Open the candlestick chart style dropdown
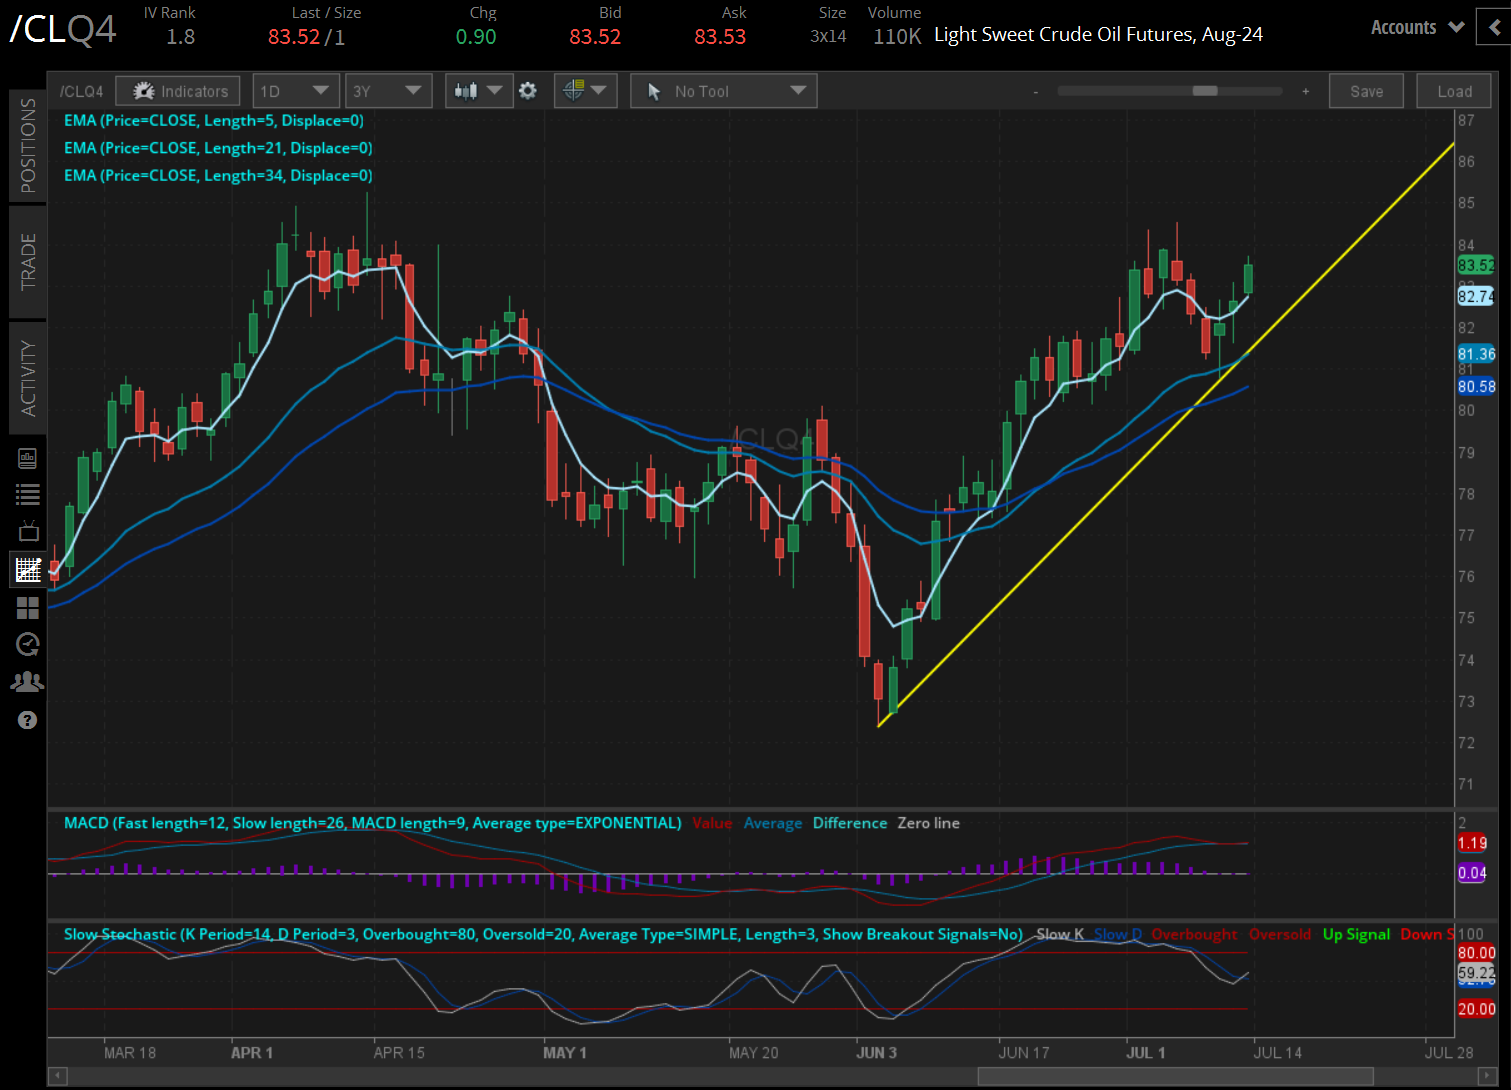Screen dimensions: 1511x1090 click(478, 91)
